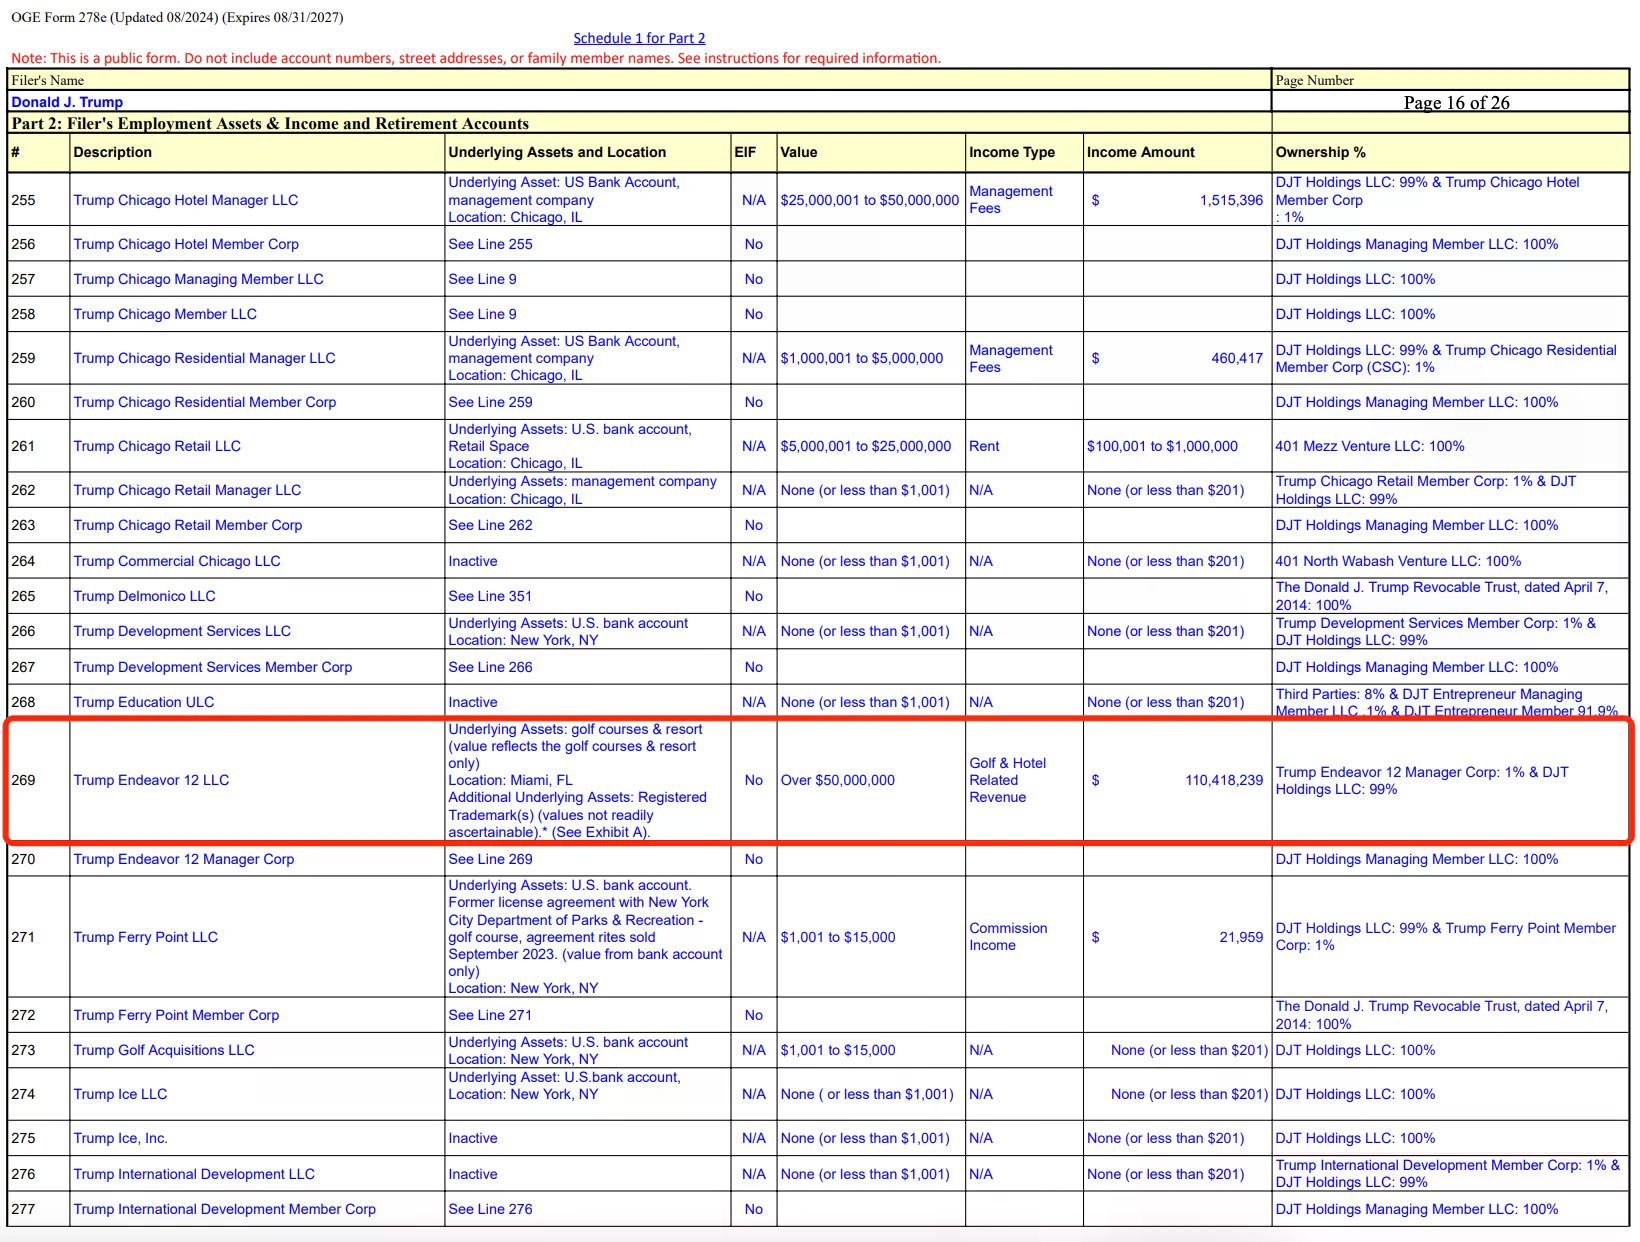Open the Schedule 1 for Part 2 link

pos(639,38)
